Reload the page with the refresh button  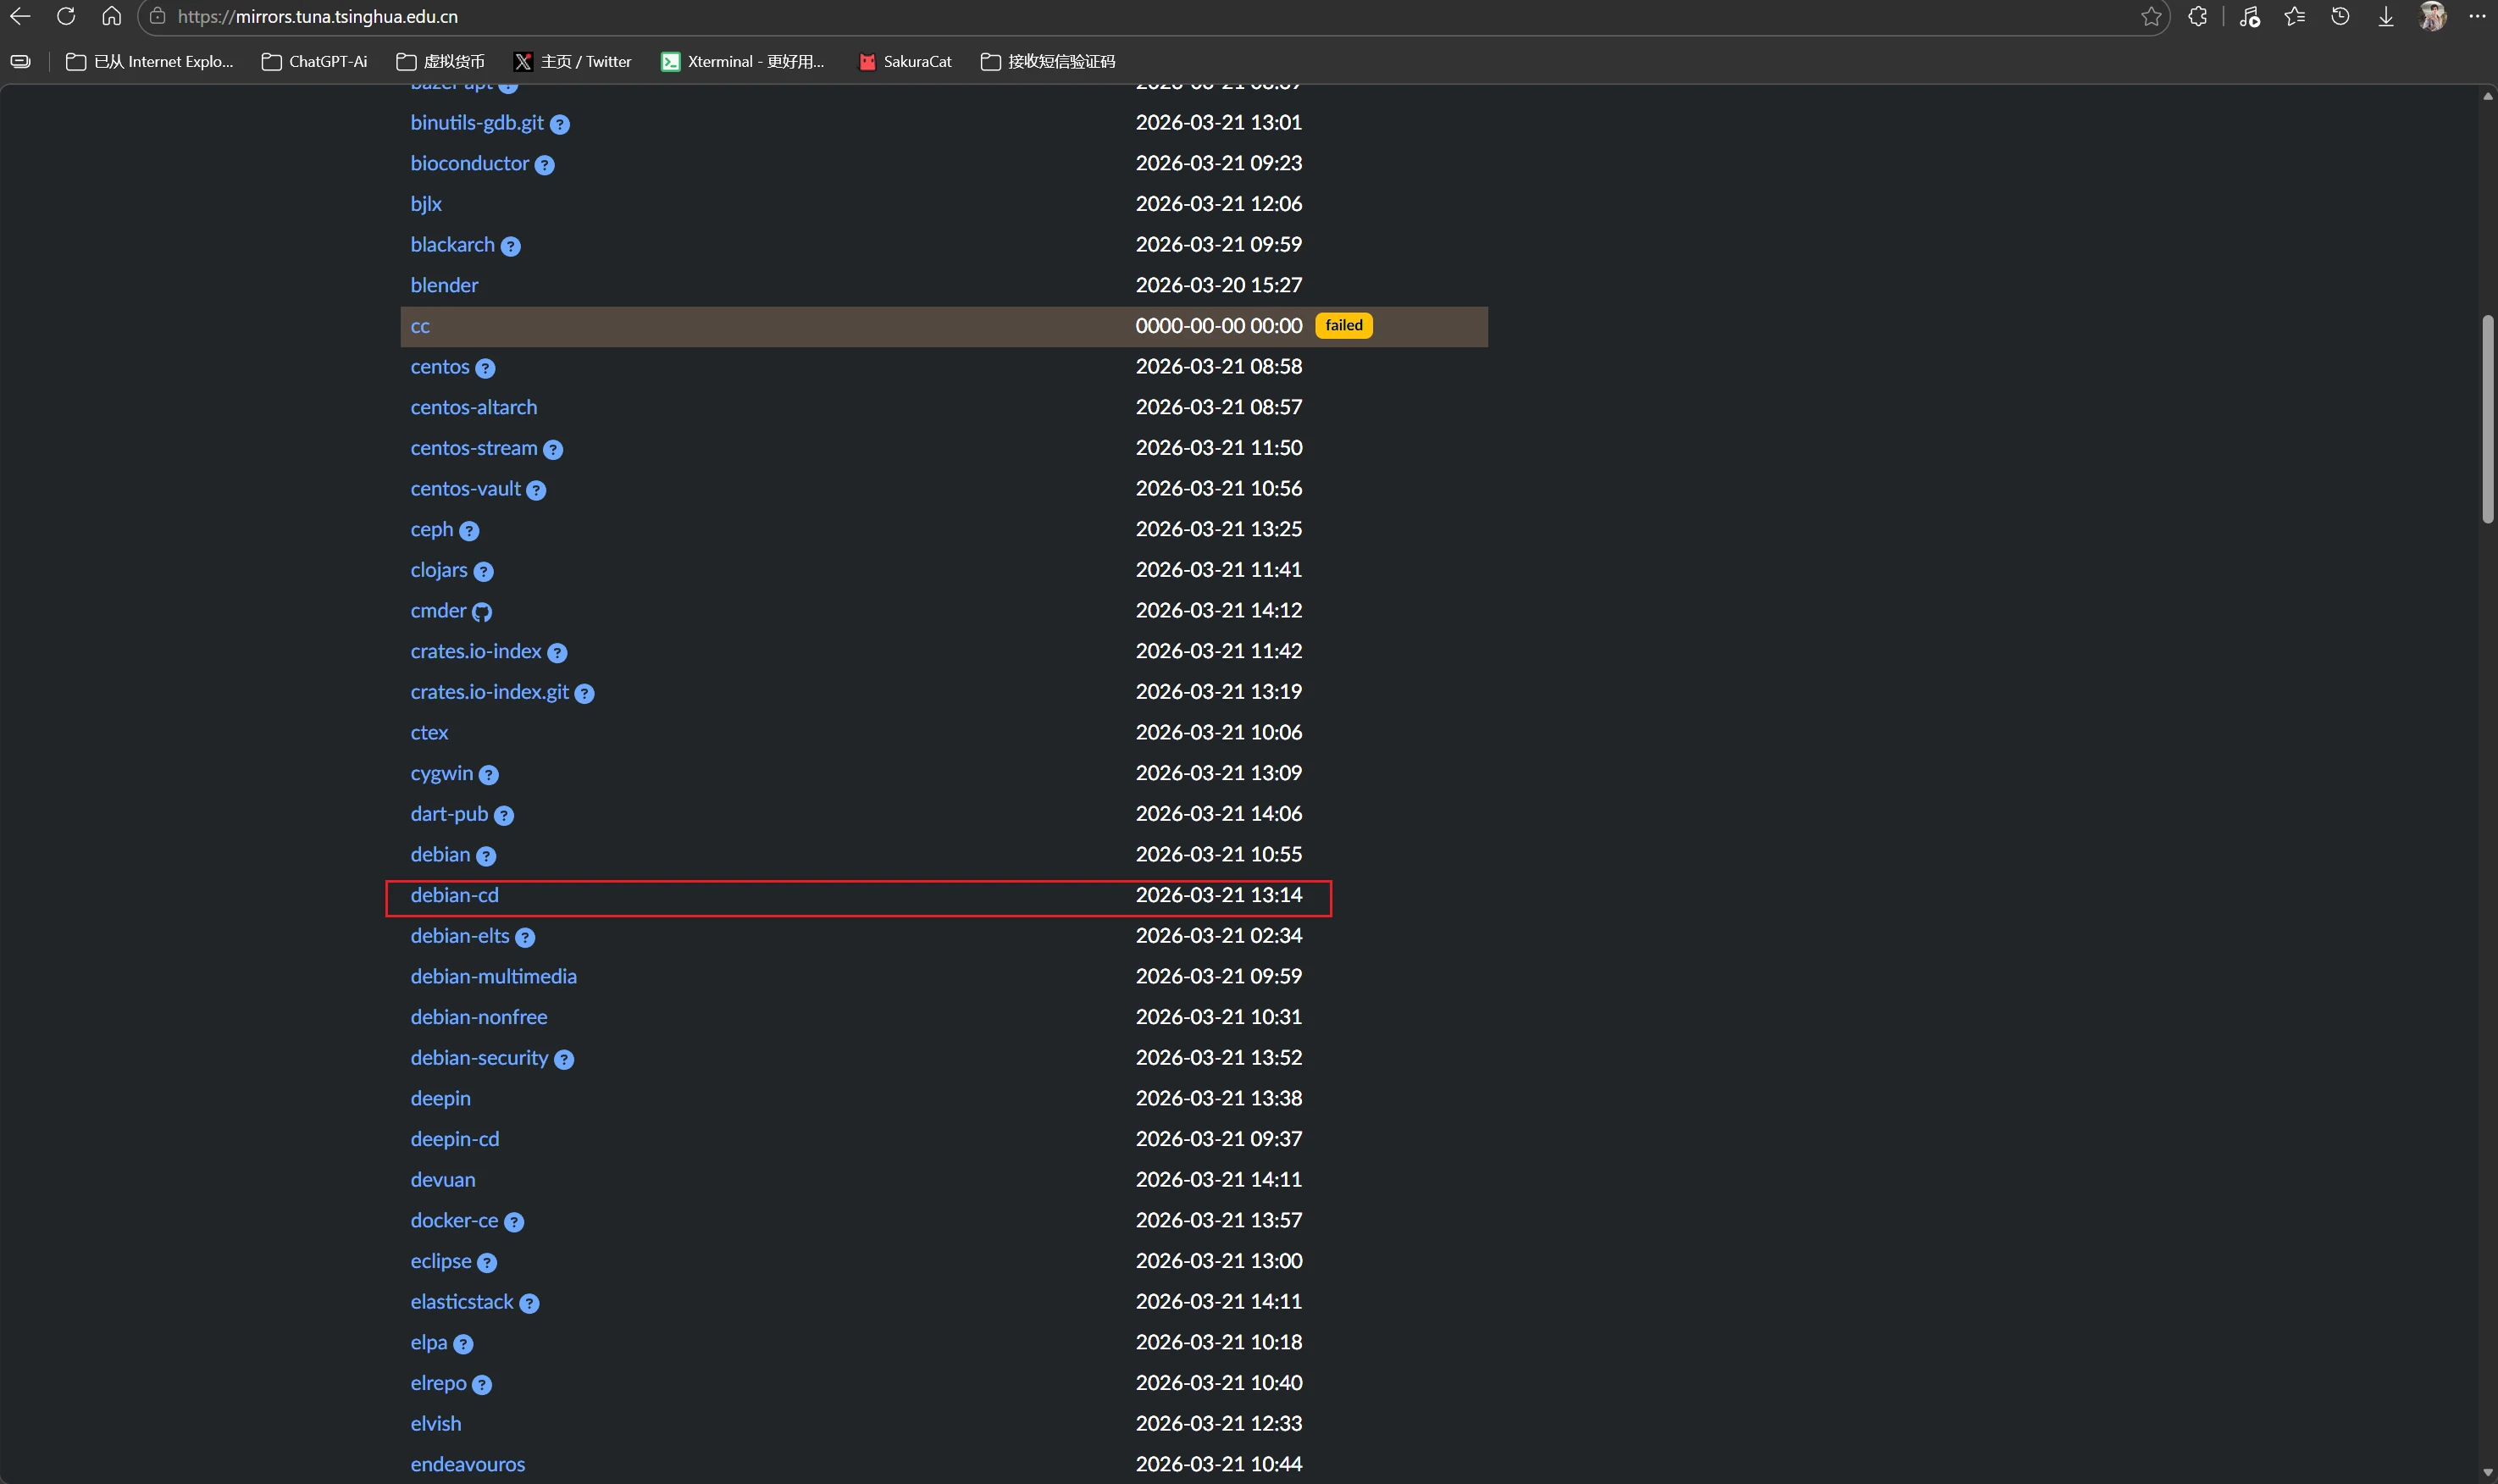[x=66, y=17]
